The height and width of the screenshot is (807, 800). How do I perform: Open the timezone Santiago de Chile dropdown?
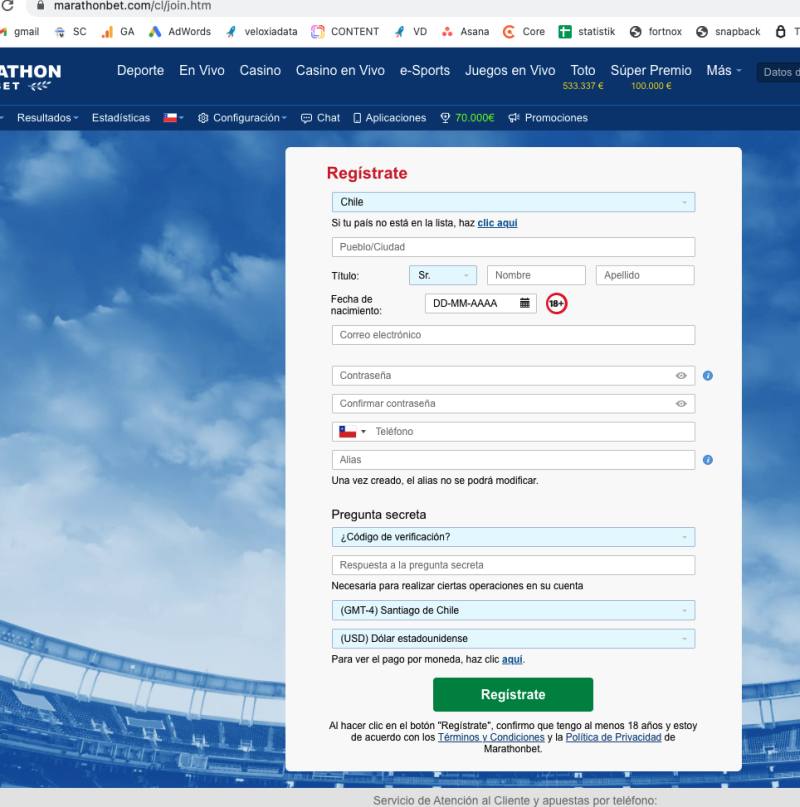513,610
